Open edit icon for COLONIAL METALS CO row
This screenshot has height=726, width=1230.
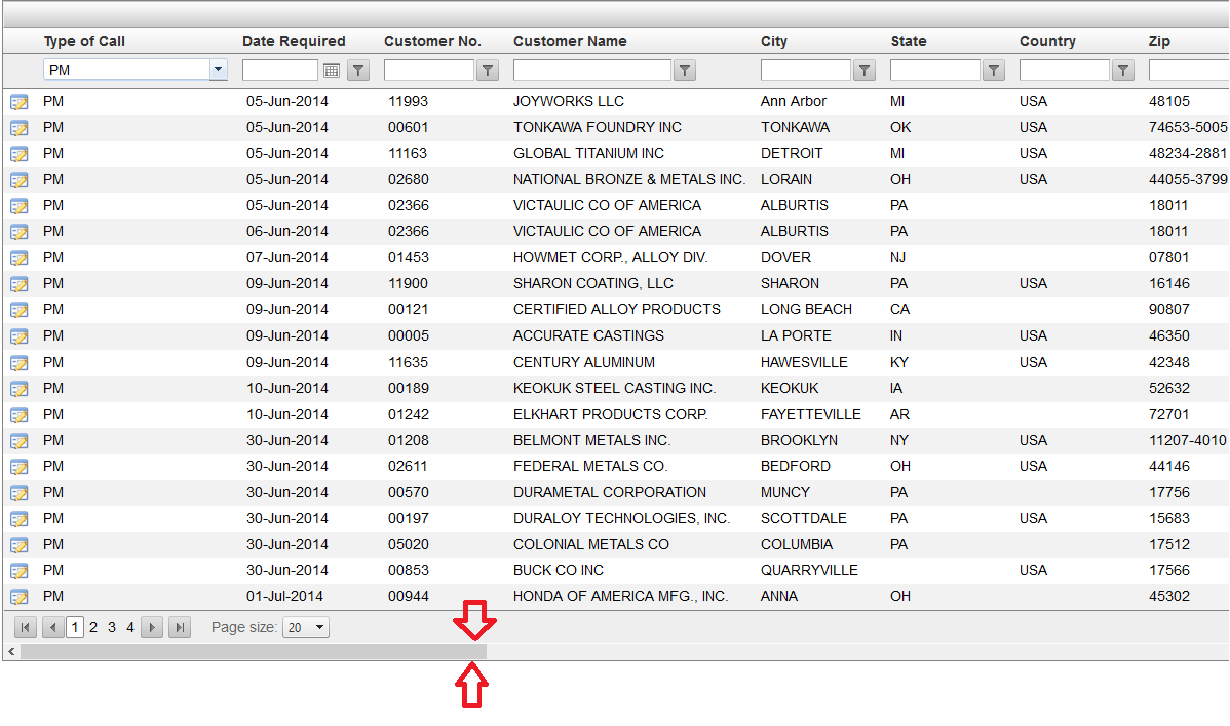19,545
